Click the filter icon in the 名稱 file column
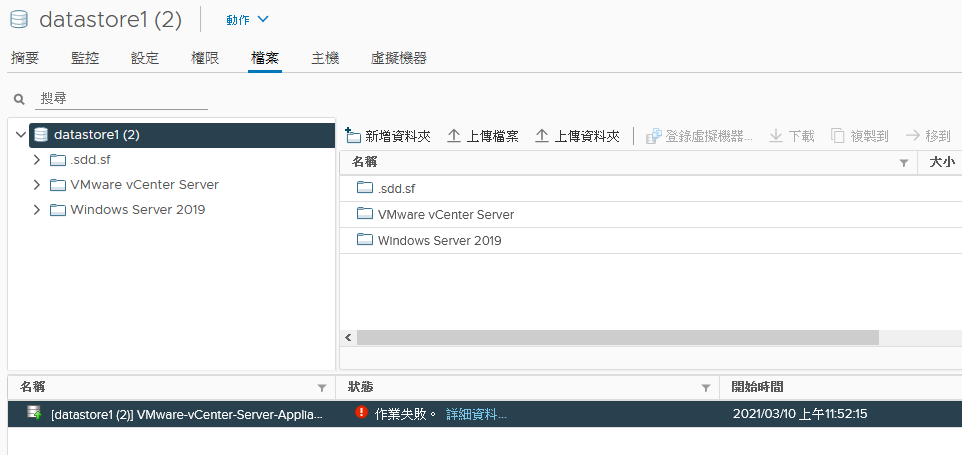Screen dimensions: 962x455 click(903, 163)
